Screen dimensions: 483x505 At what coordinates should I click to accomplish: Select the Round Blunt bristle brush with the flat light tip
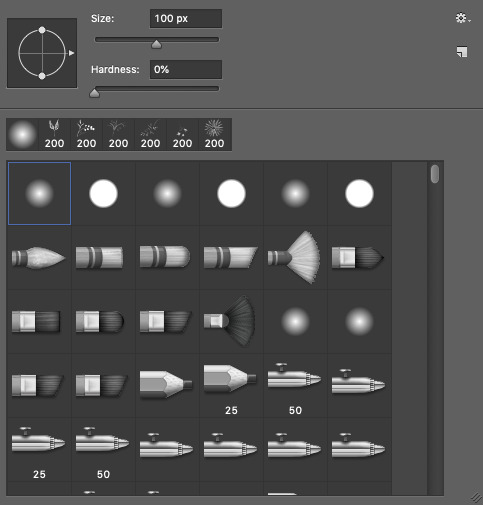pos(103,257)
